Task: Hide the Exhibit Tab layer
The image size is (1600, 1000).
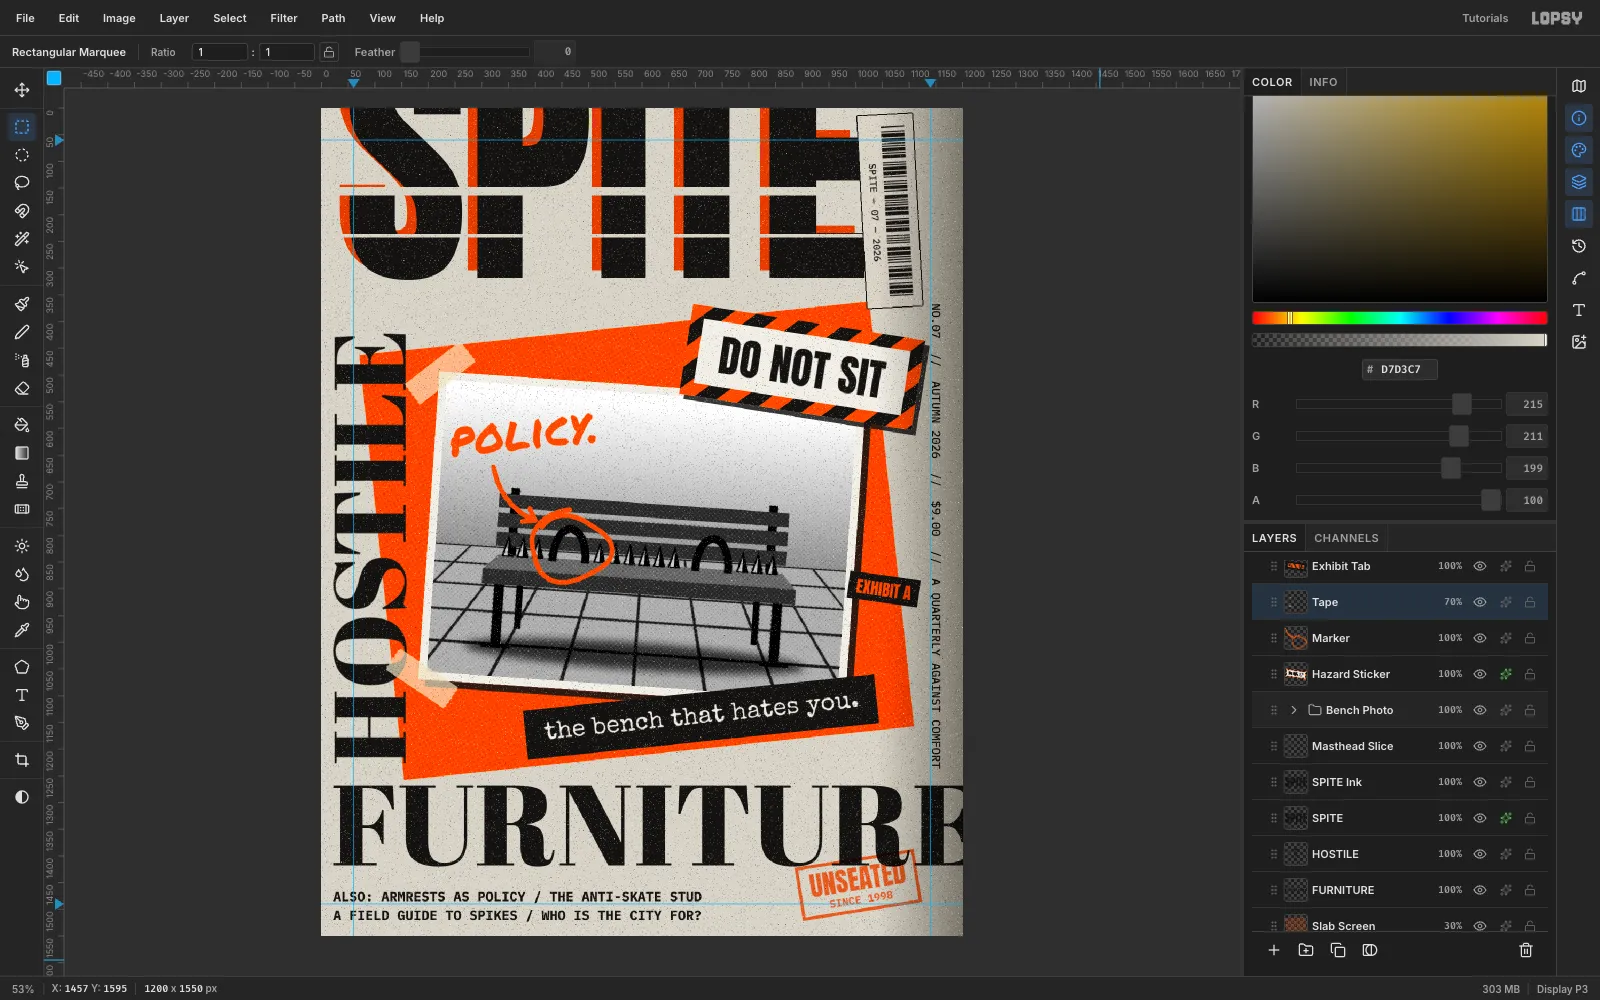Action: [x=1480, y=566]
